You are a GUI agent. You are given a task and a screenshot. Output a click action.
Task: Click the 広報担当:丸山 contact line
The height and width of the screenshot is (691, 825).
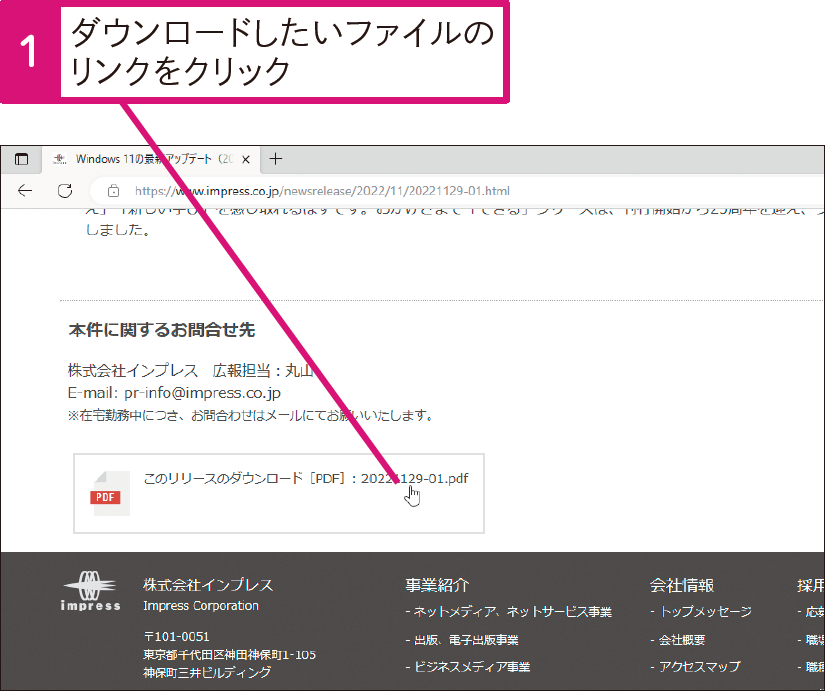pyautogui.click(x=263, y=371)
